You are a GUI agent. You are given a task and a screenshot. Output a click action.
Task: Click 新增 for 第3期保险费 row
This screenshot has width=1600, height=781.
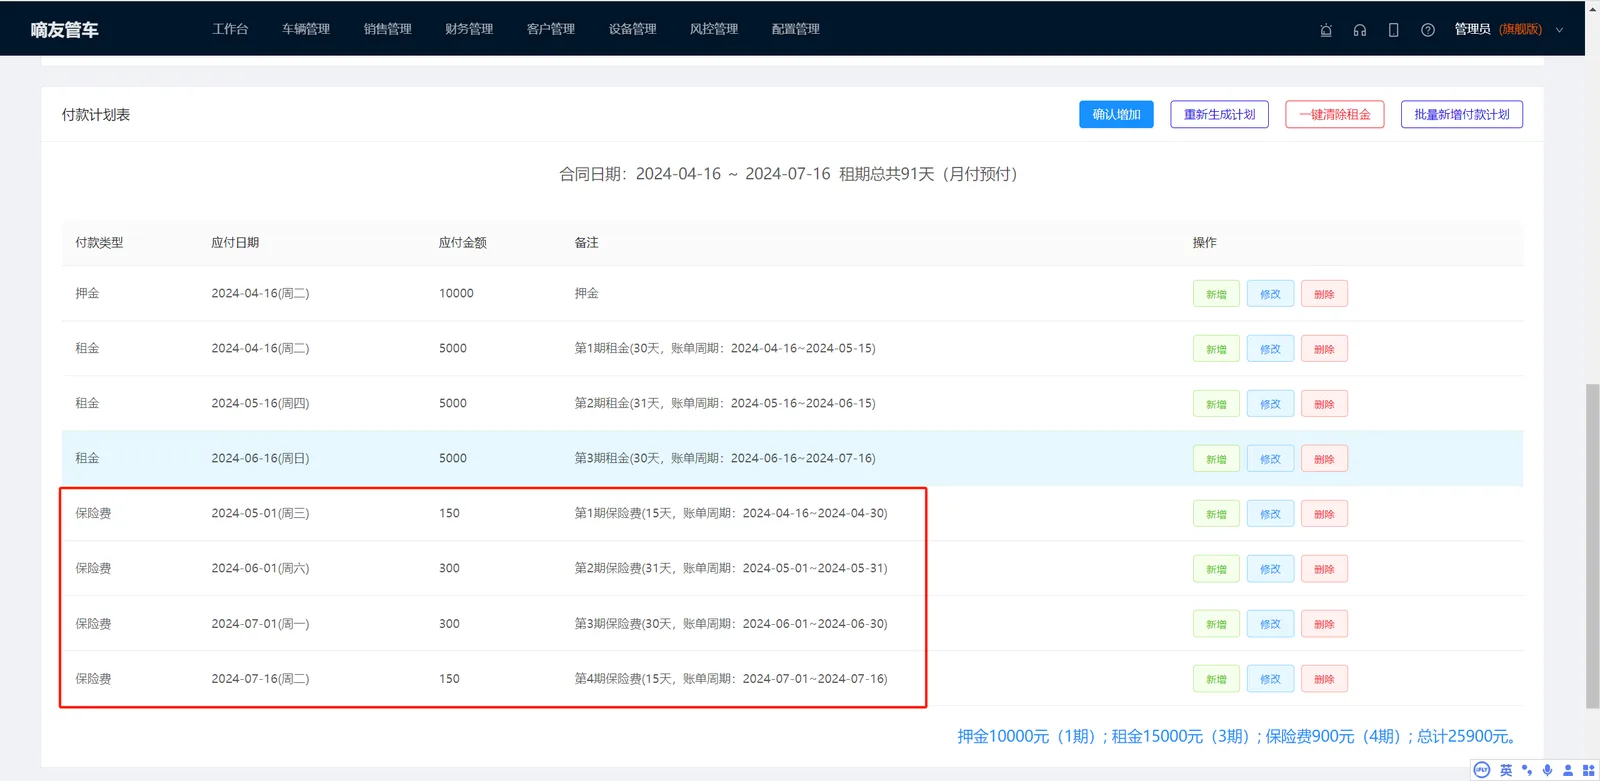pos(1216,624)
